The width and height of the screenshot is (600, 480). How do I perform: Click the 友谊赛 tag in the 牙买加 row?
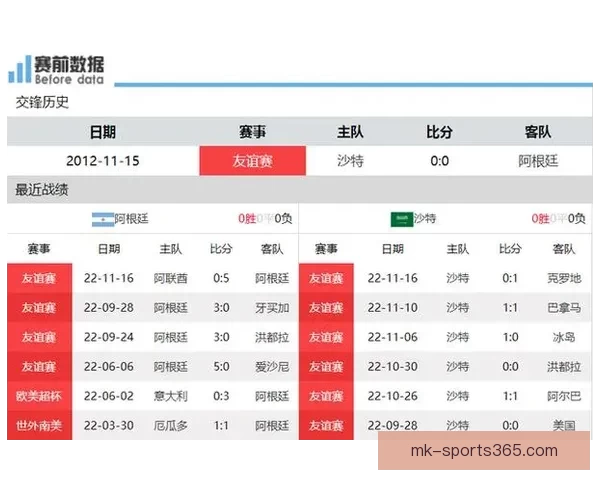39,308
